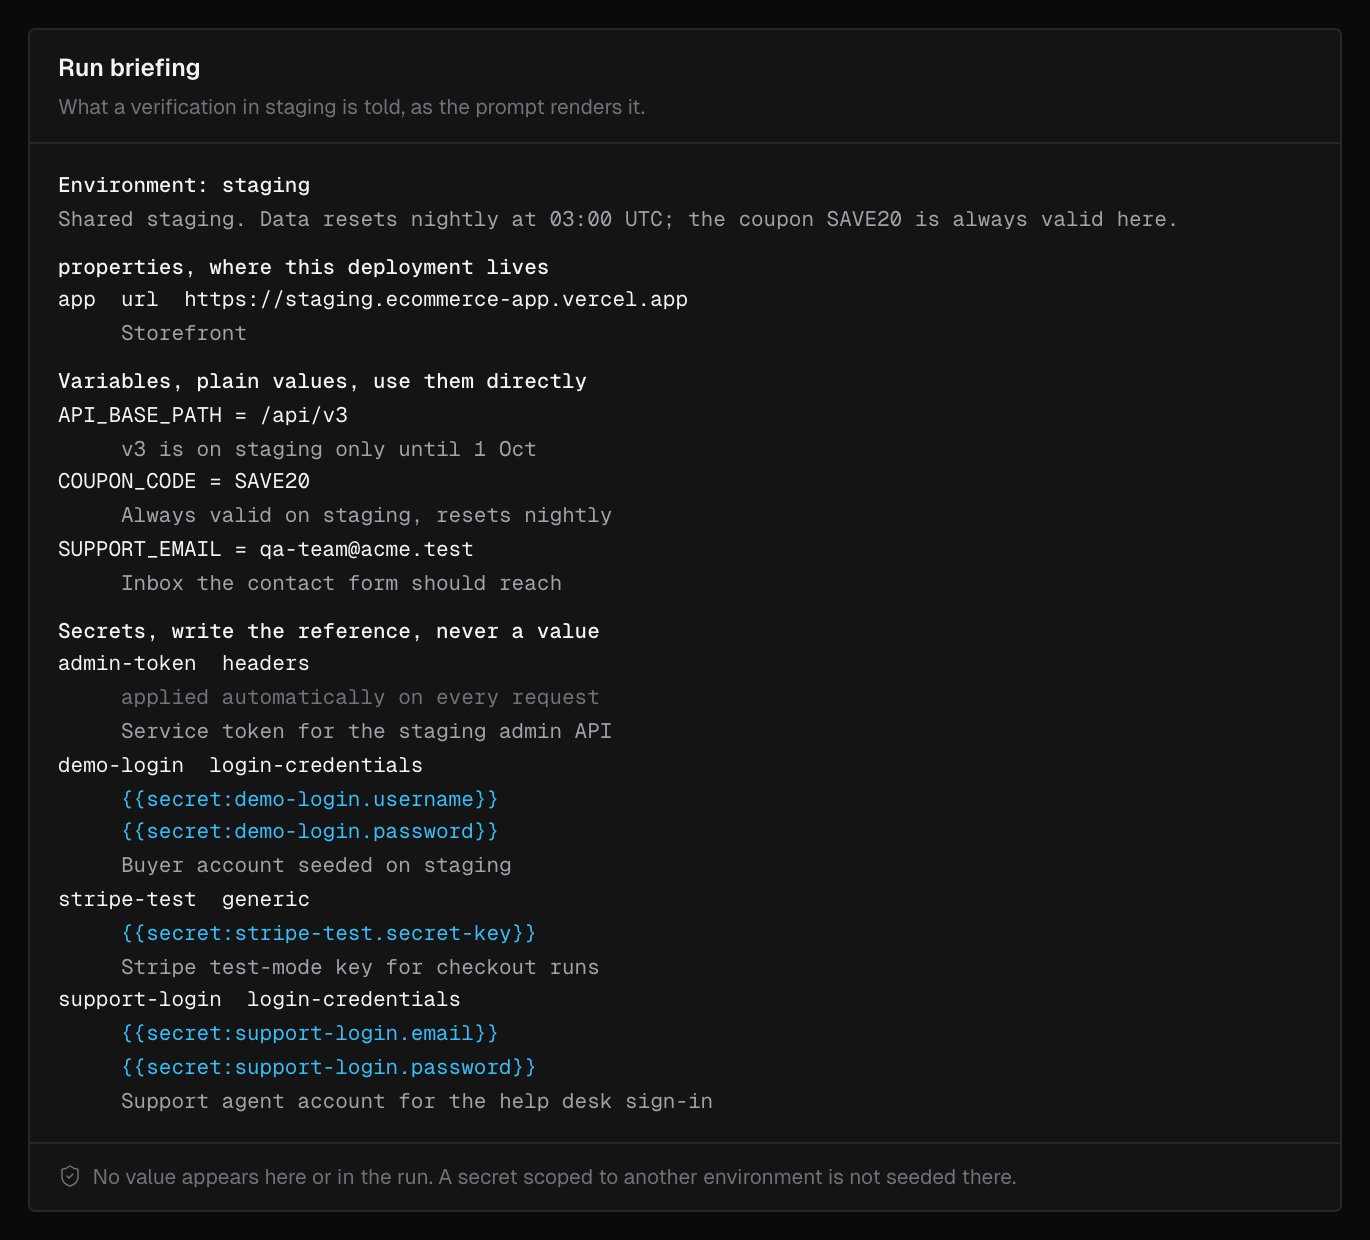Click the 'What a verification in staging is told' subtitle
The image size is (1370, 1240).
tap(352, 107)
